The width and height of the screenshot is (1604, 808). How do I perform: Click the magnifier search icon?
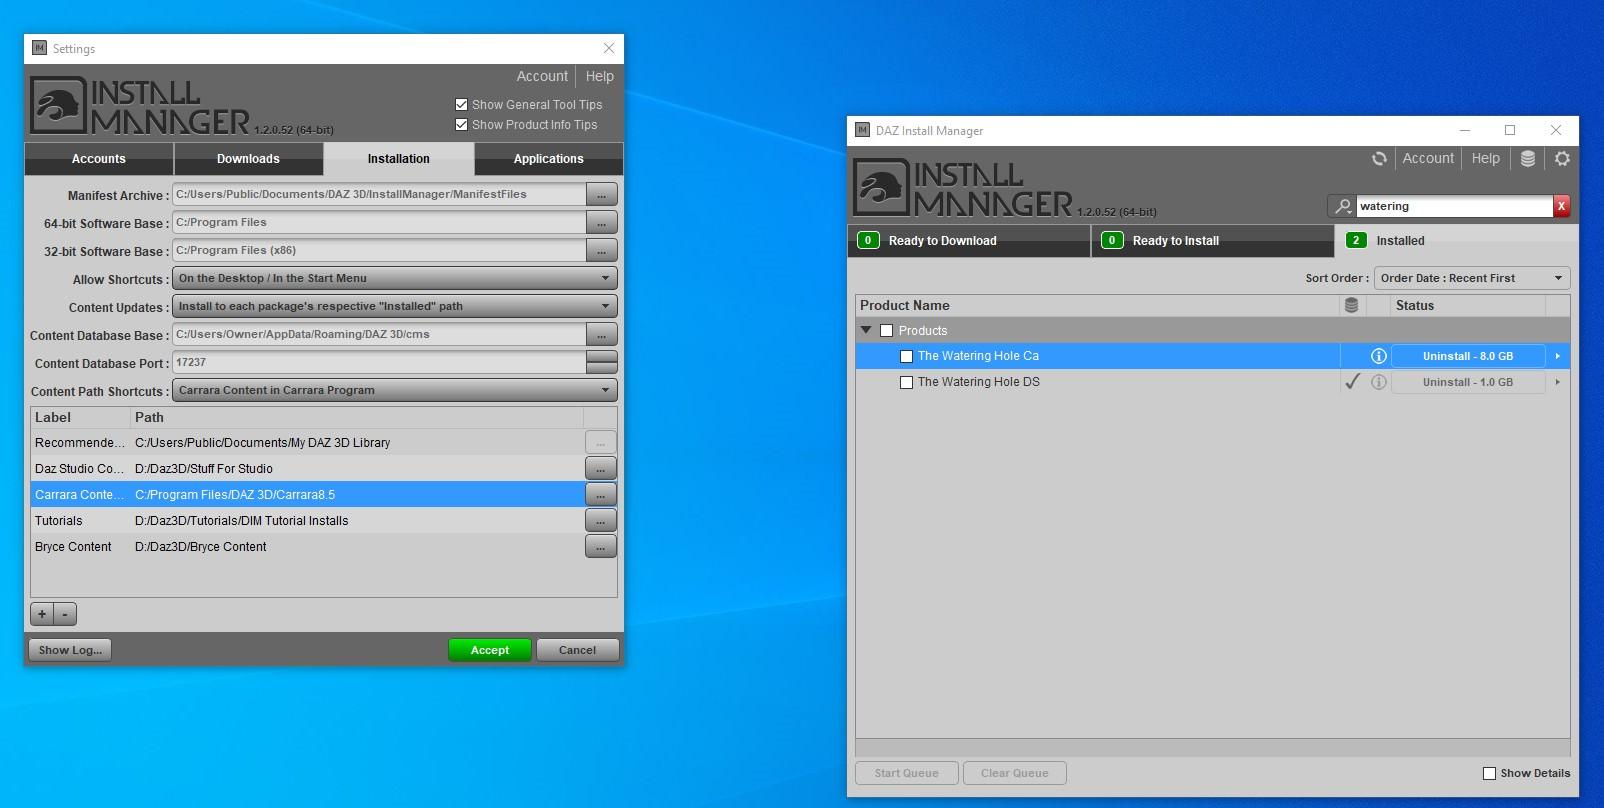pyautogui.click(x=1342, y=206)
